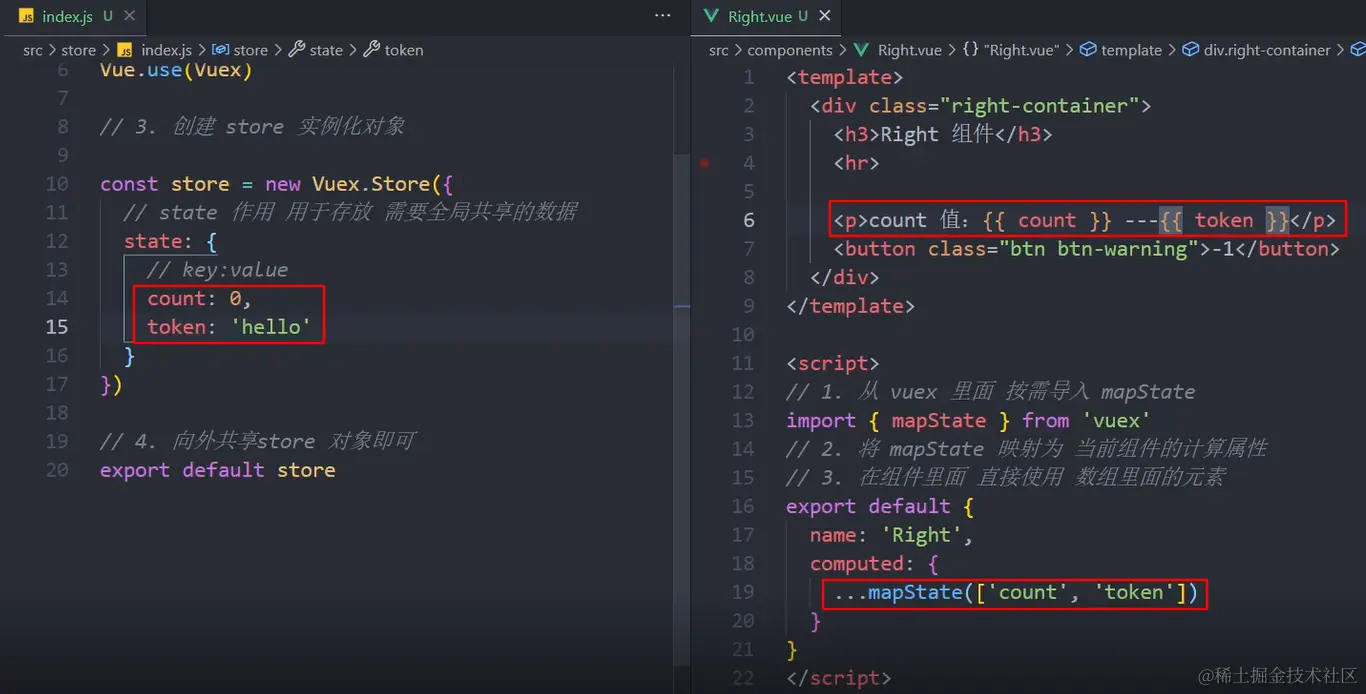Viewport: 1366px width, 694px height.
Task: Click the 'Vue.use(Vuex)' line in index.js
Action: (177, 70)
